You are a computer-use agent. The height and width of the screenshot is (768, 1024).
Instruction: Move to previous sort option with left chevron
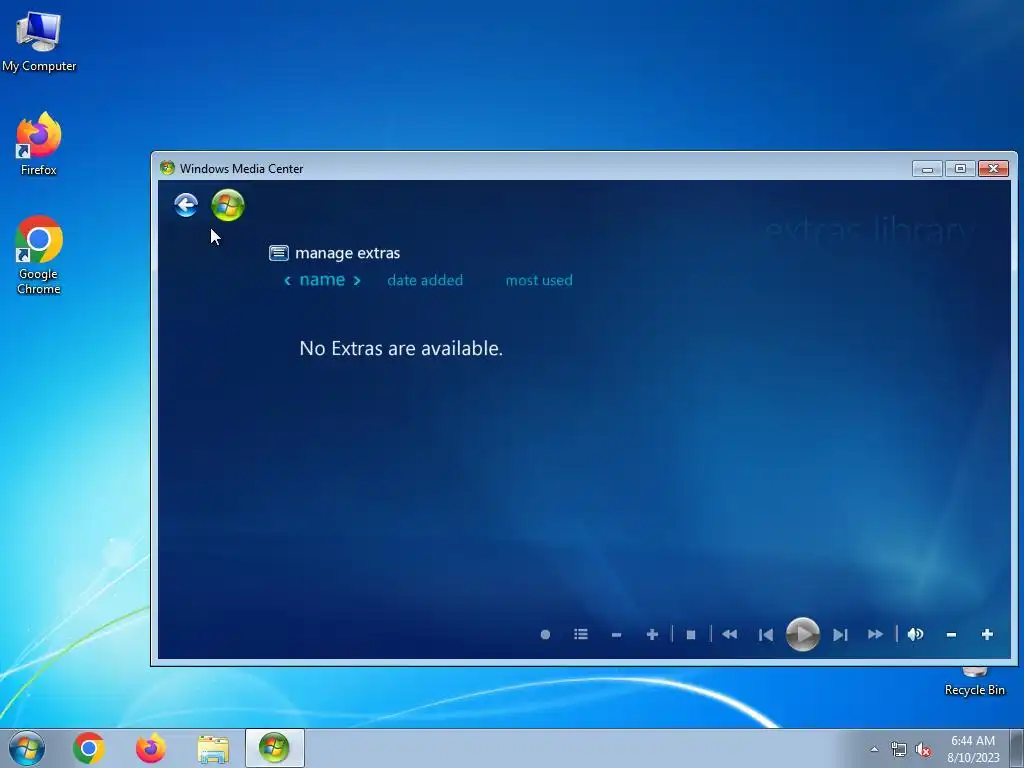[287, 281]
